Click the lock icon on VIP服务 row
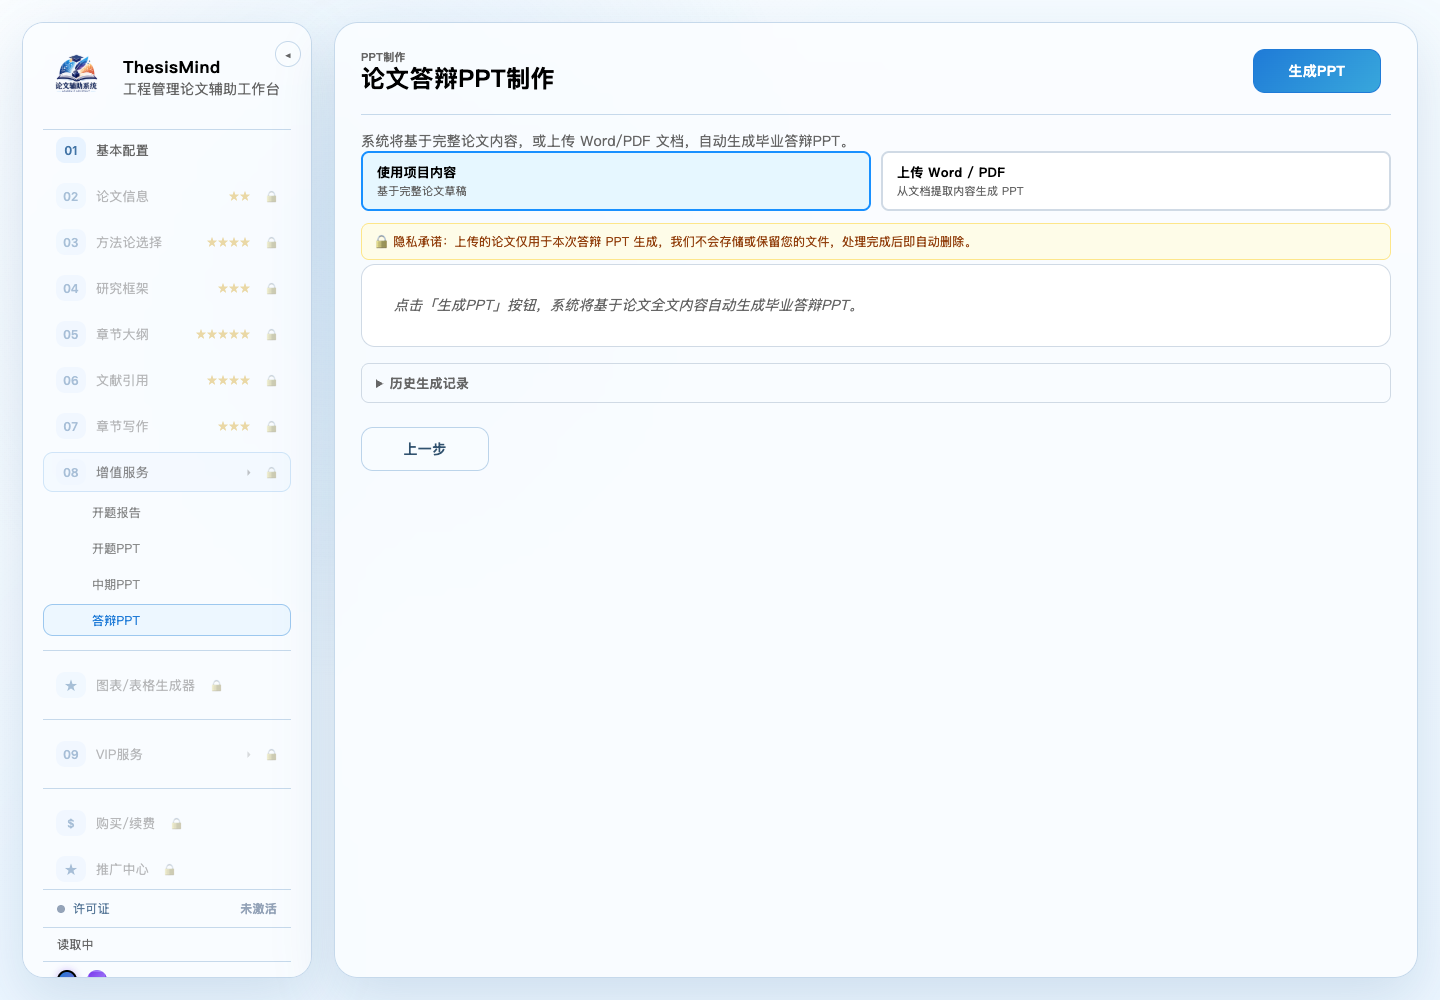Image resolution: width=1440 pixels, height=1000 pixels. coord(272,755)
